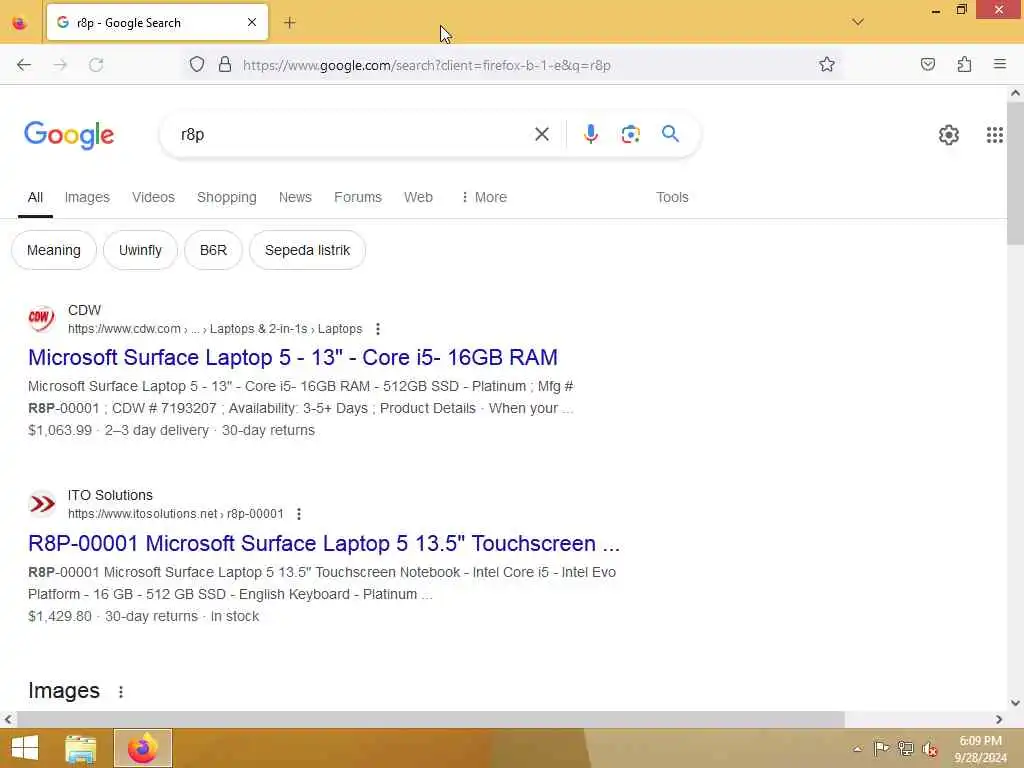Switch to Images results tab

point(87,197)
